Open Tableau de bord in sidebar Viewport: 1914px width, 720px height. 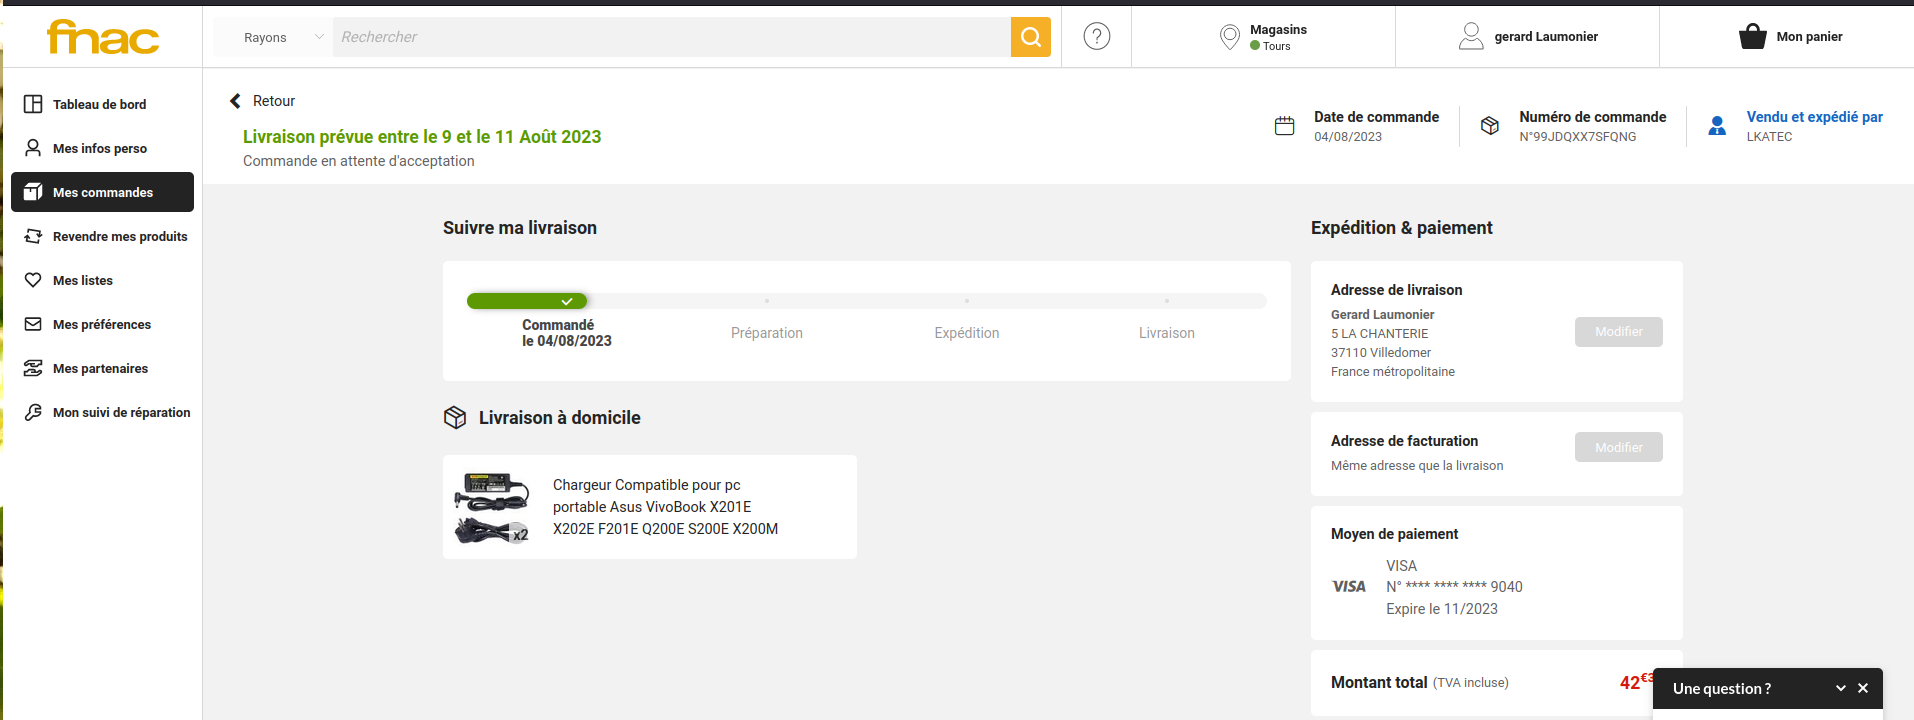[x=99, y=104]
